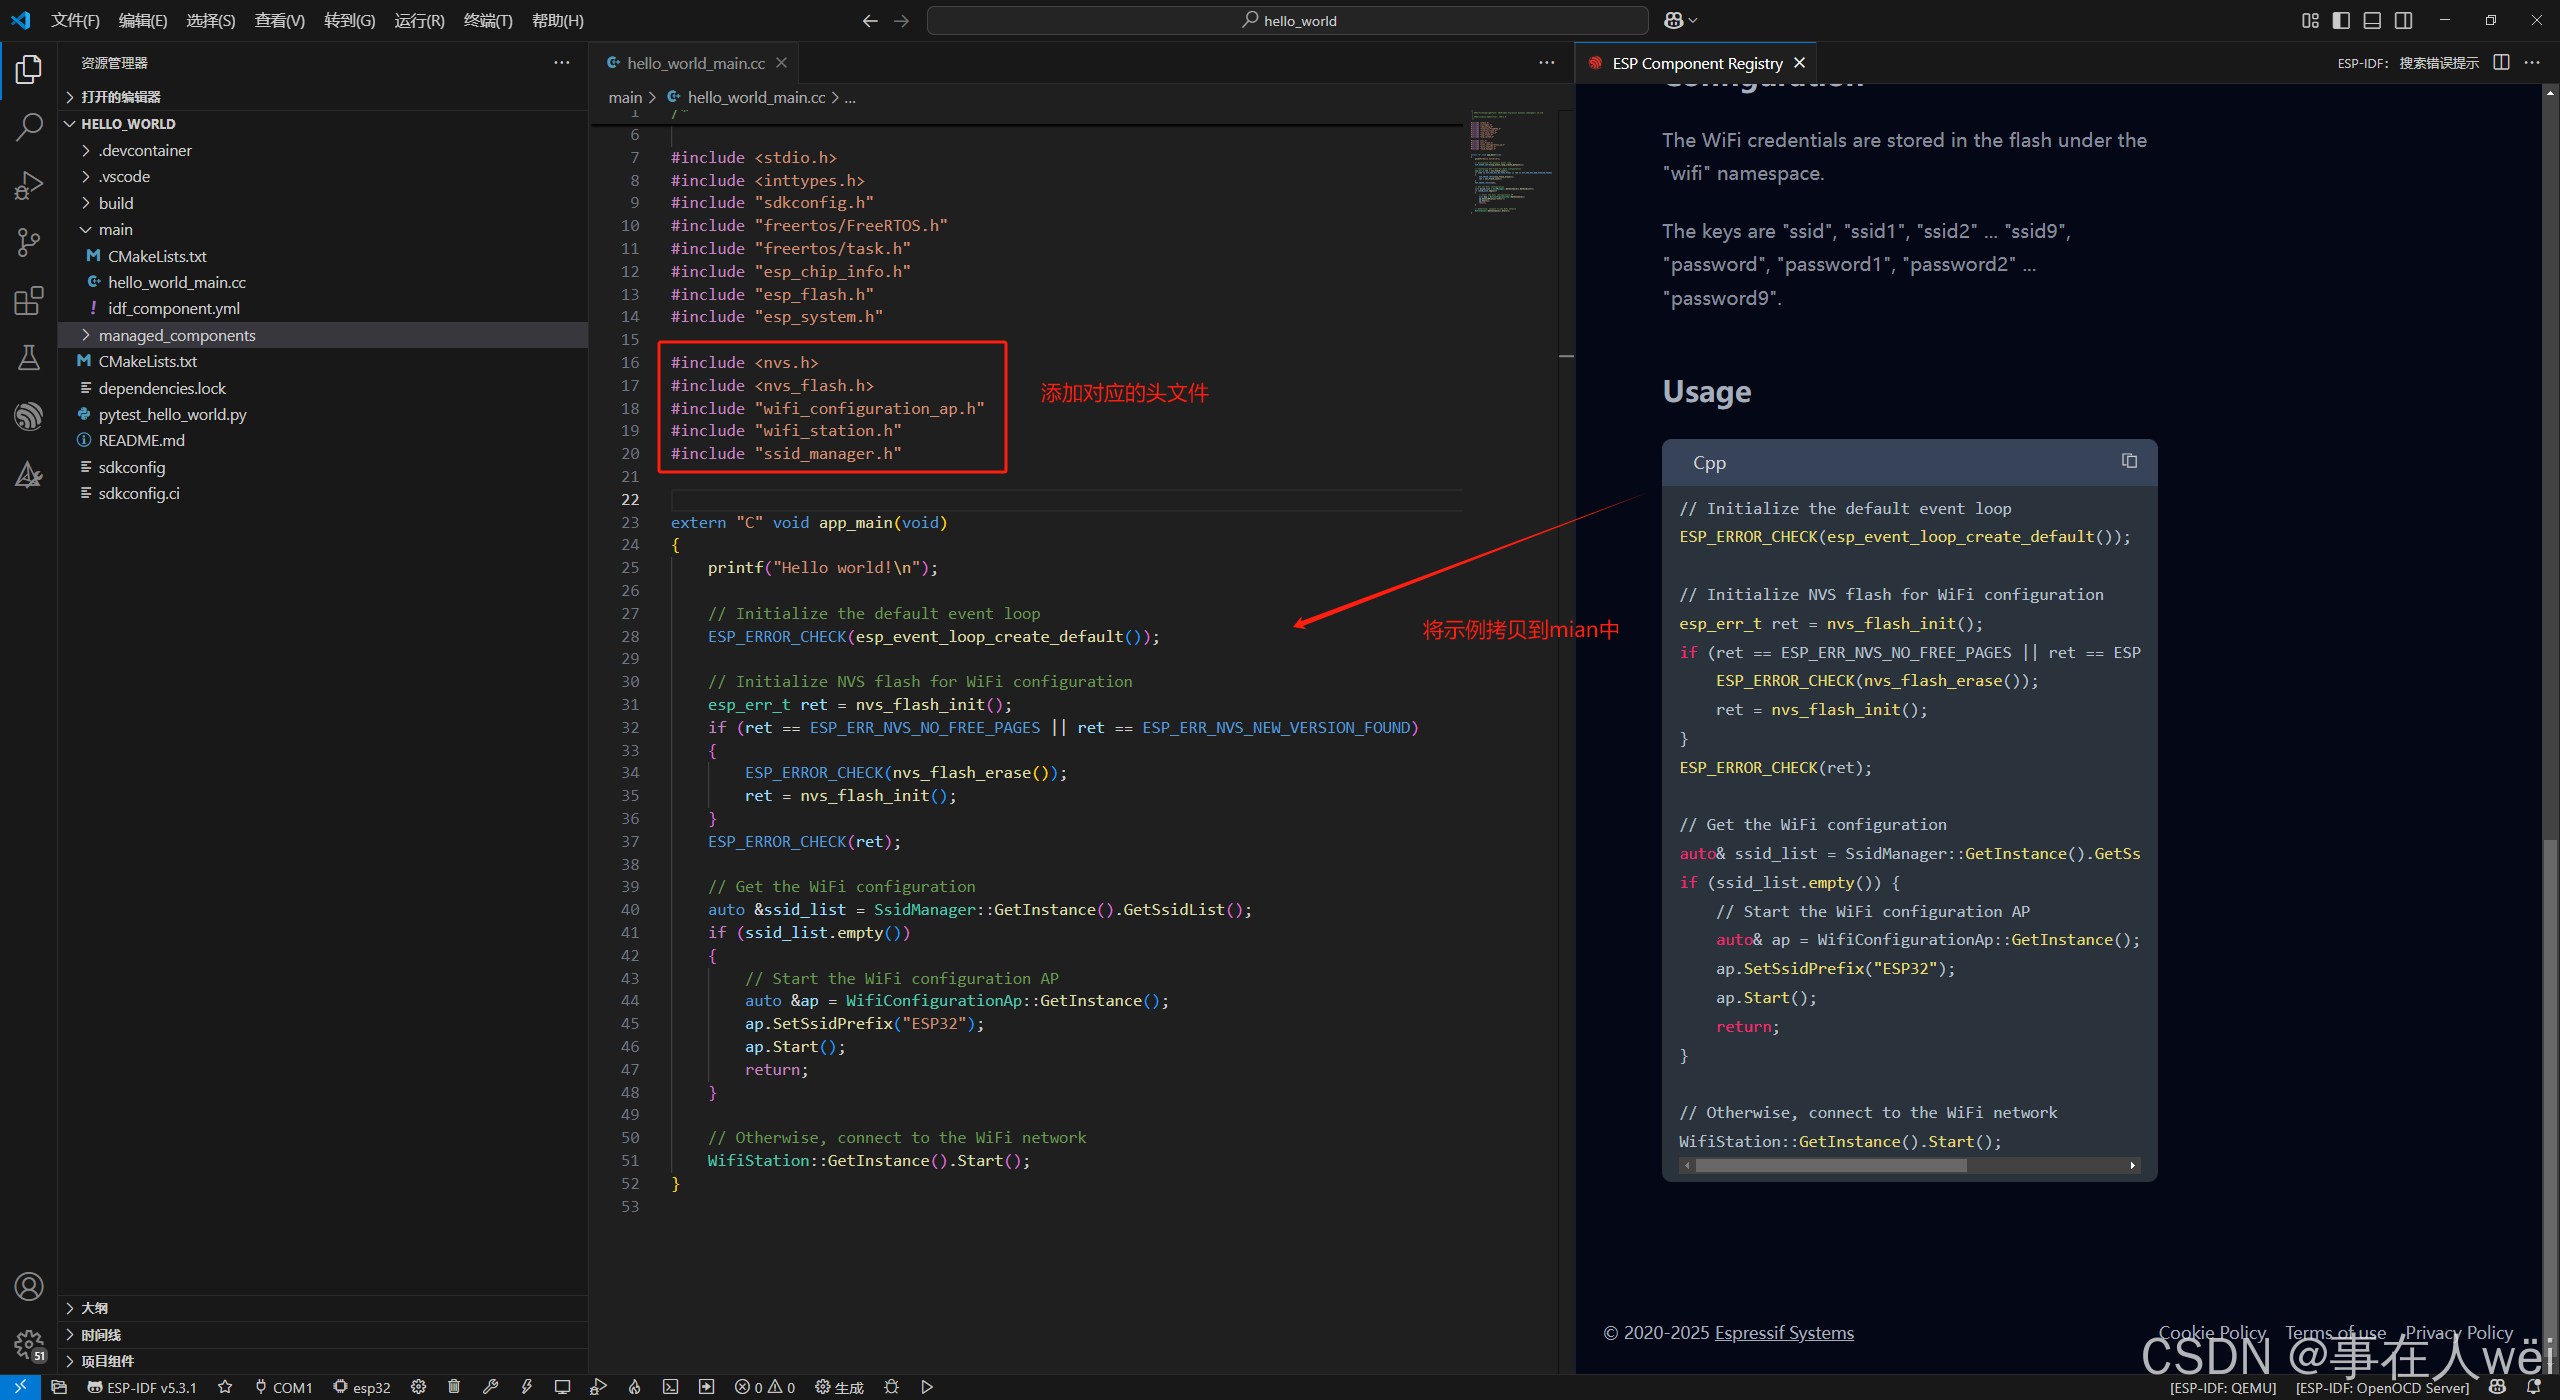Toggle the primary side bar layout button
This screenshot has height=1400, width=2560.
coord(2341,20)
